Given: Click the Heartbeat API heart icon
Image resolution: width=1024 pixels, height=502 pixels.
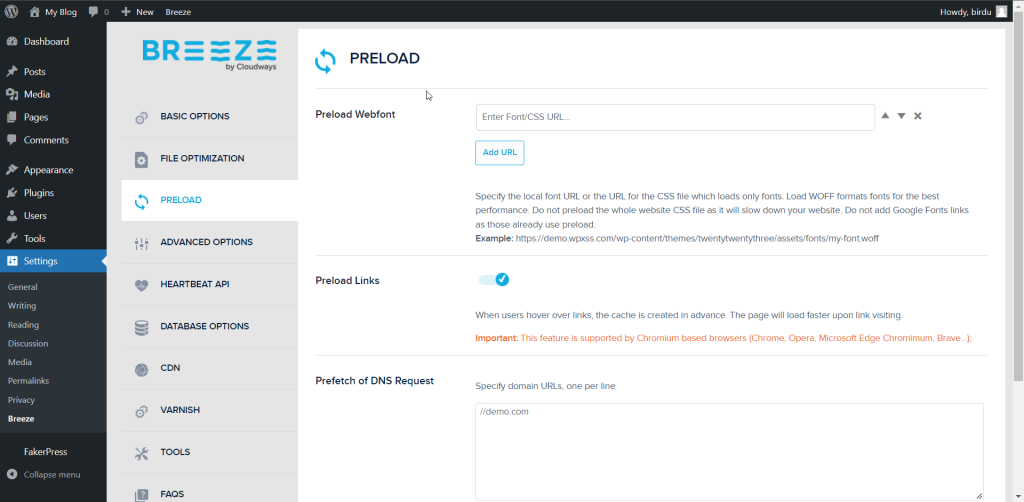Looking at the screenshot, I should [142, 285].
